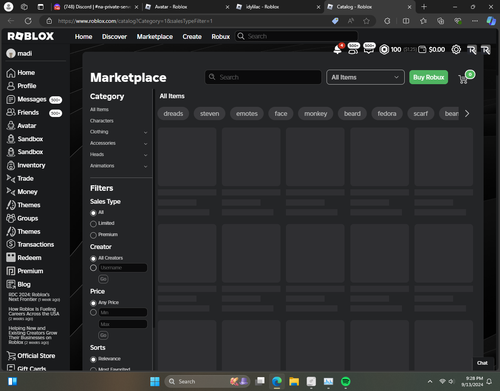Viewport: 500px width, 391px height.
Task: Refresh the browser page
Action: point(28,21)
